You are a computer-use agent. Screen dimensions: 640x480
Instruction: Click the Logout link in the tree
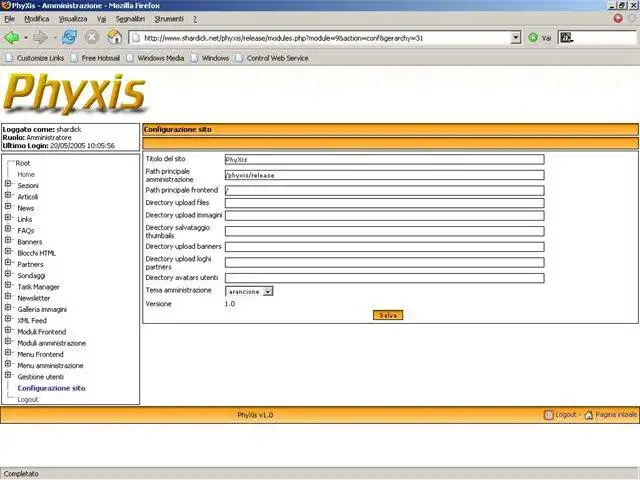[x=27, y=399]
